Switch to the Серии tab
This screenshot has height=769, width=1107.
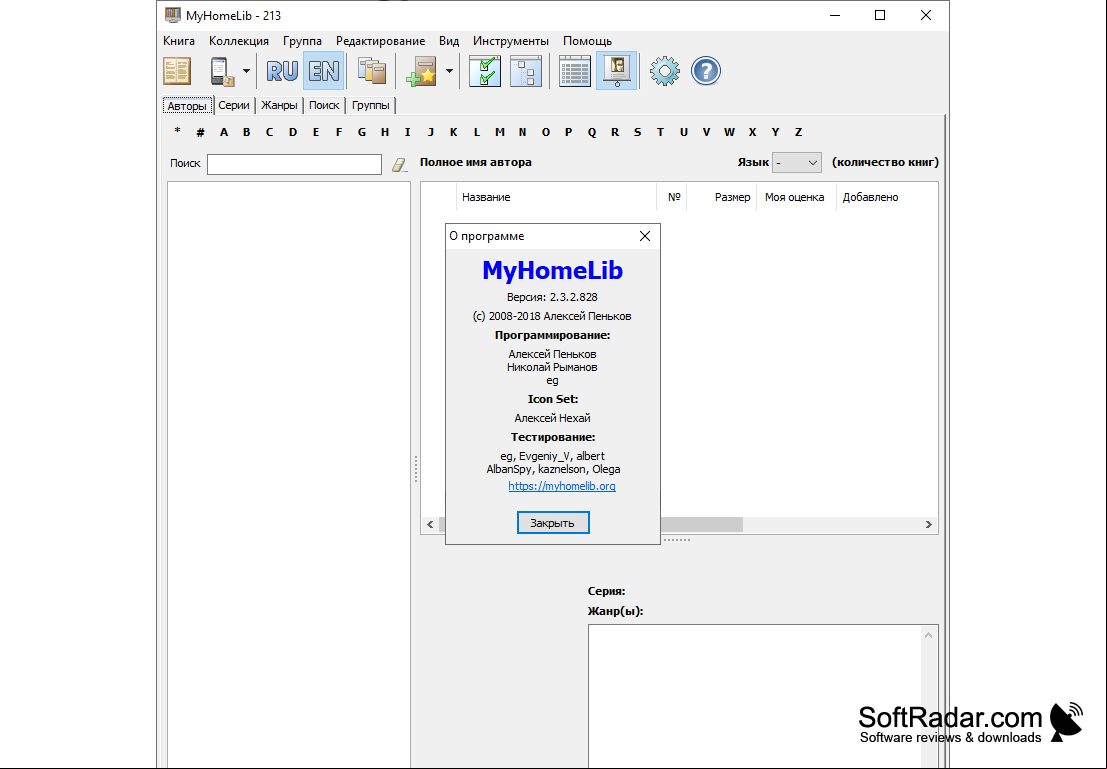pyautogui.click(x=234, y=105)
